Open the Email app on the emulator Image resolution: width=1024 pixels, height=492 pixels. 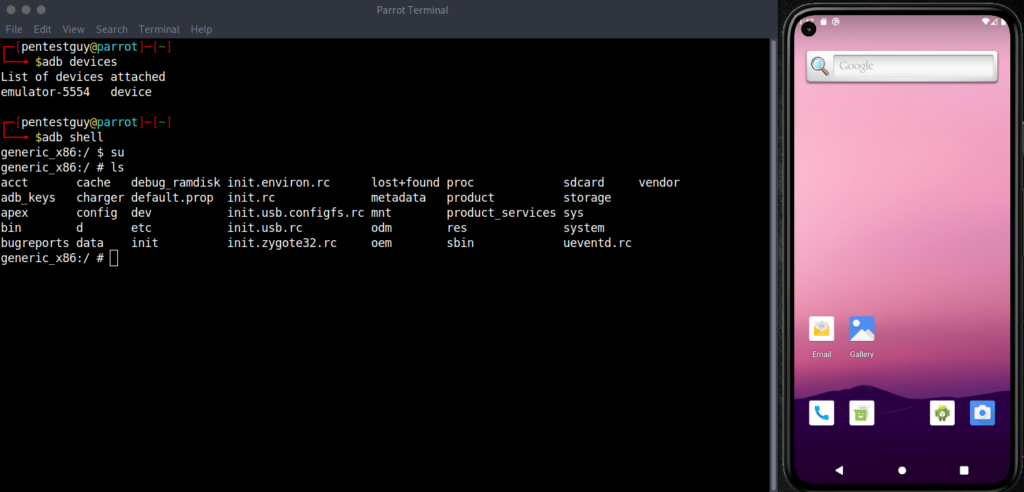point(821,329)
